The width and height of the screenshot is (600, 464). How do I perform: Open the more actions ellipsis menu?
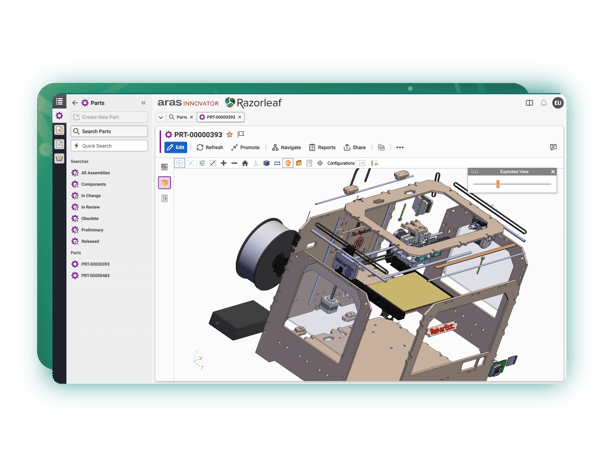click(400, 147)
